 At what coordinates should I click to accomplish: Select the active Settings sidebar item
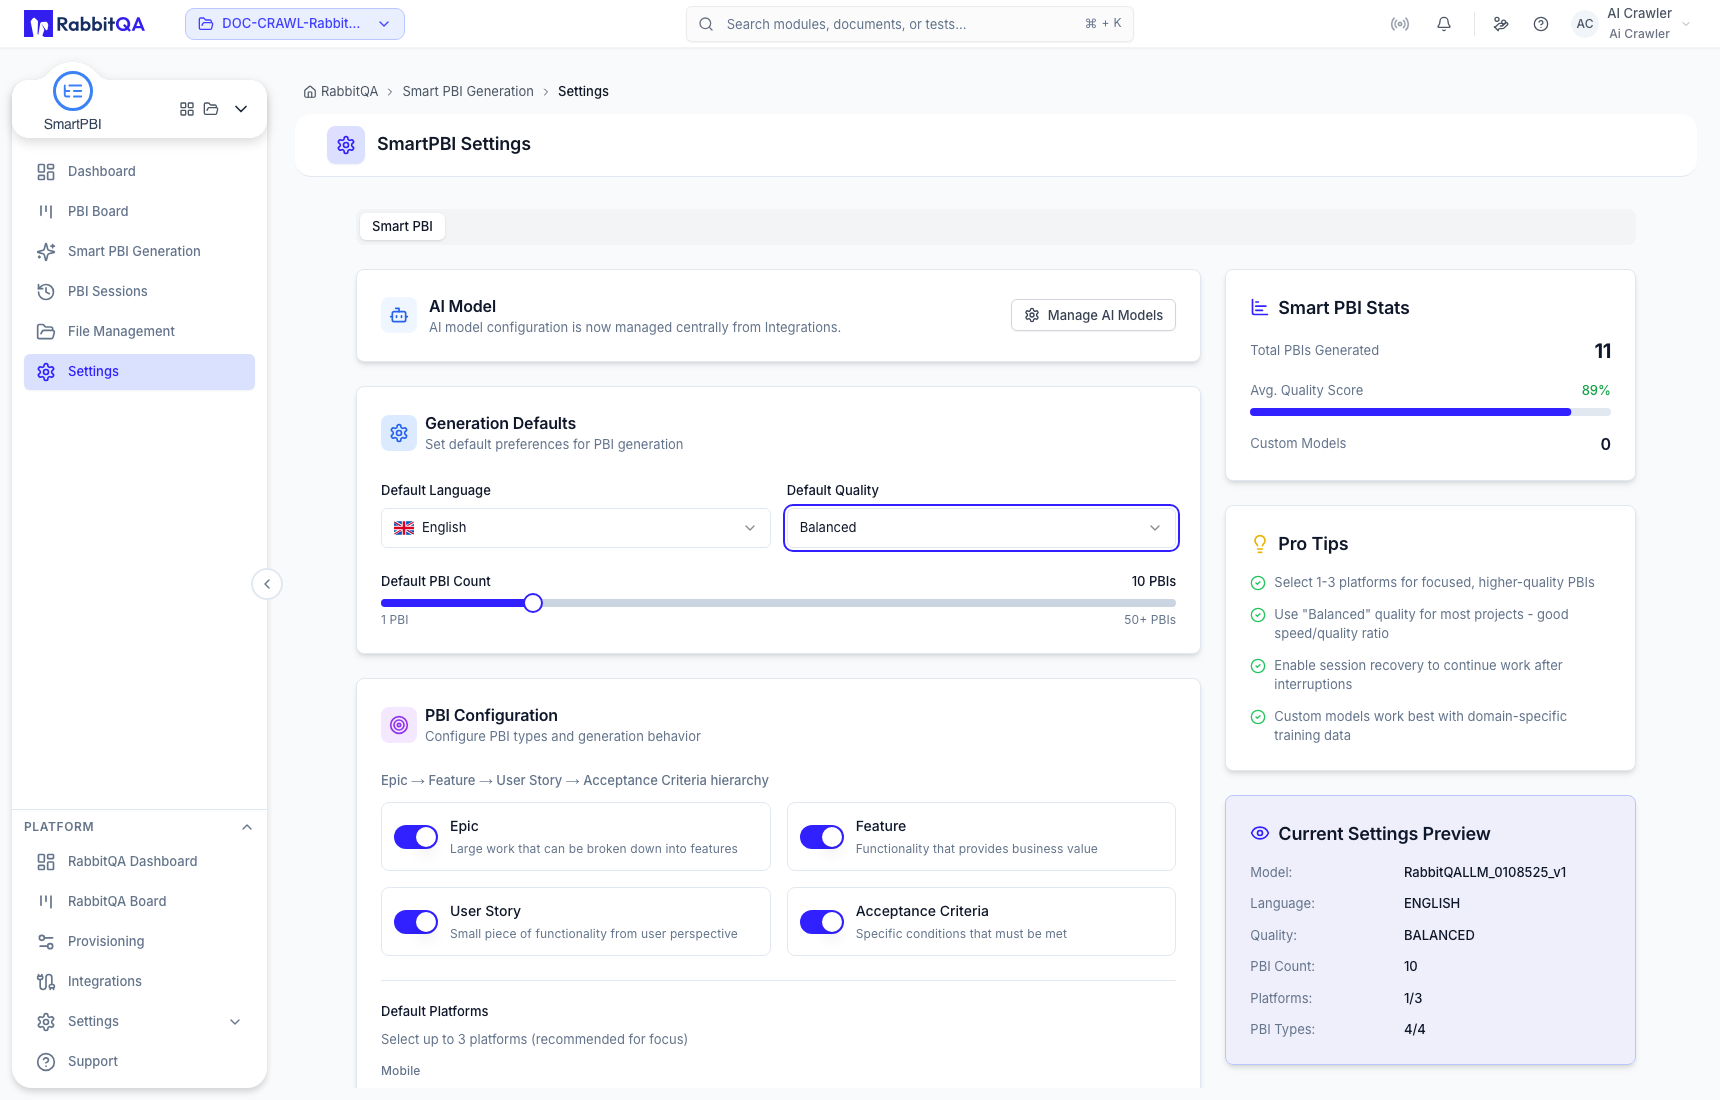tap(139, 372)
